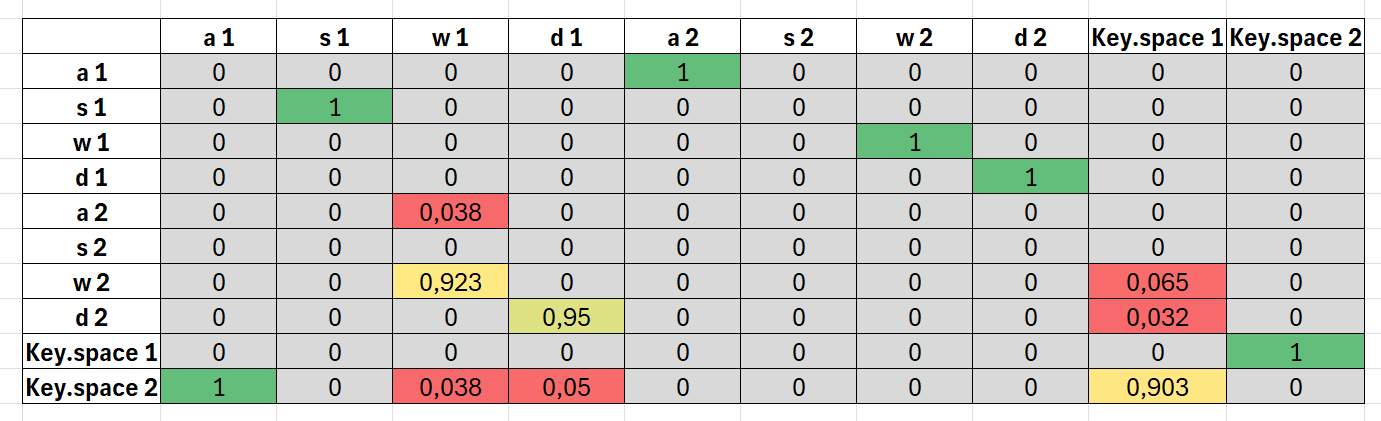Click the green 1 in row w 1
Viewport: 1381px width, 421px height.
pyautogui.click(x=914, y=142)
